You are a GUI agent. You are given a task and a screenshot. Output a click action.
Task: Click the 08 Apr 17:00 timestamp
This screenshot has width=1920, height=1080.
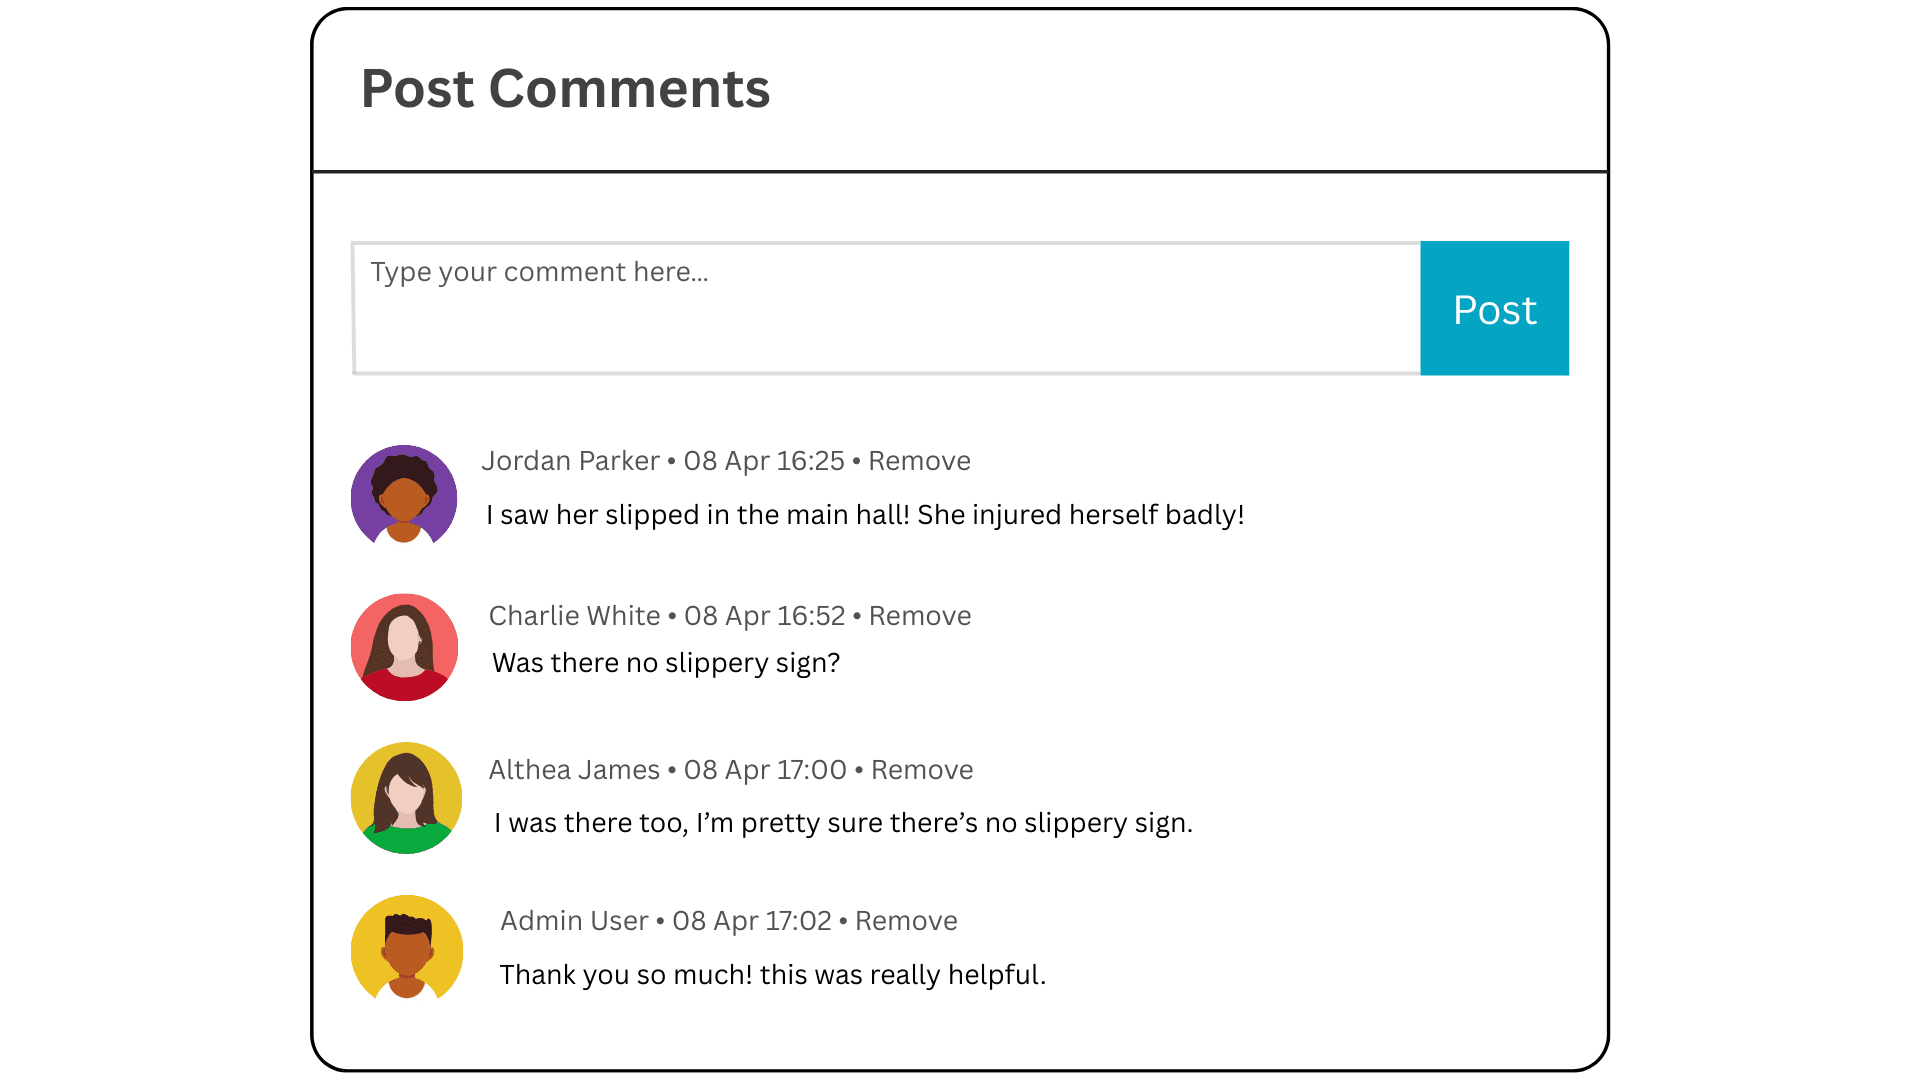[765, 770]
